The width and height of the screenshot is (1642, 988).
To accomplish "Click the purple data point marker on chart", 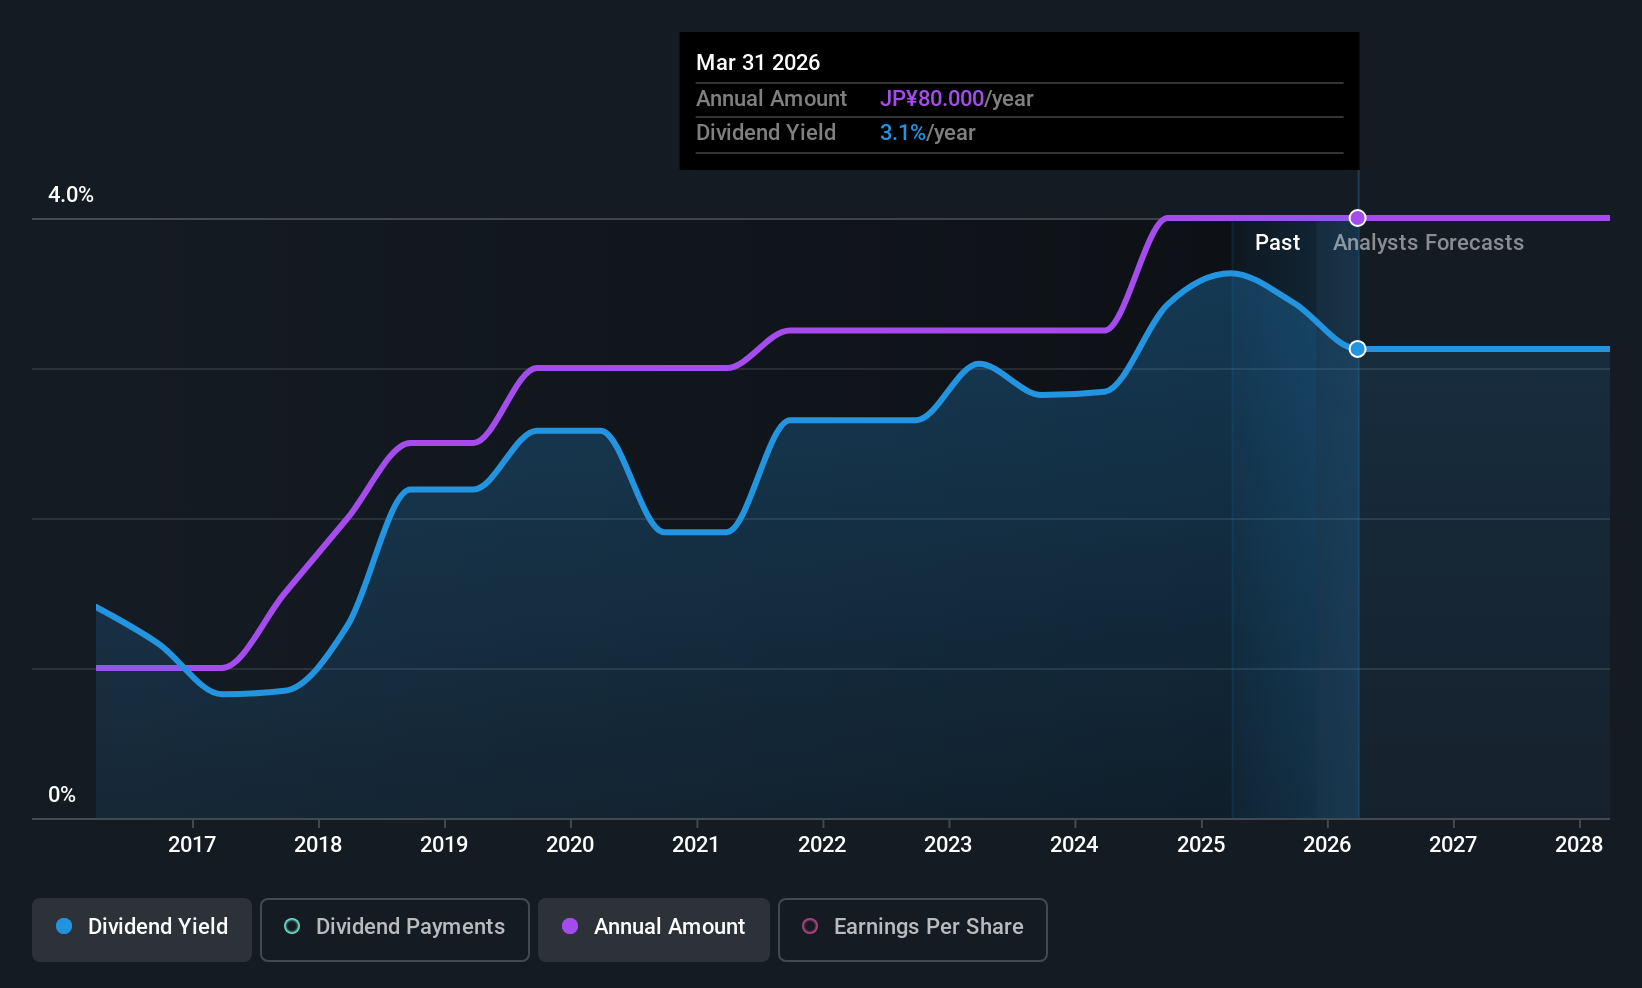I will (x=1357, y=218).
